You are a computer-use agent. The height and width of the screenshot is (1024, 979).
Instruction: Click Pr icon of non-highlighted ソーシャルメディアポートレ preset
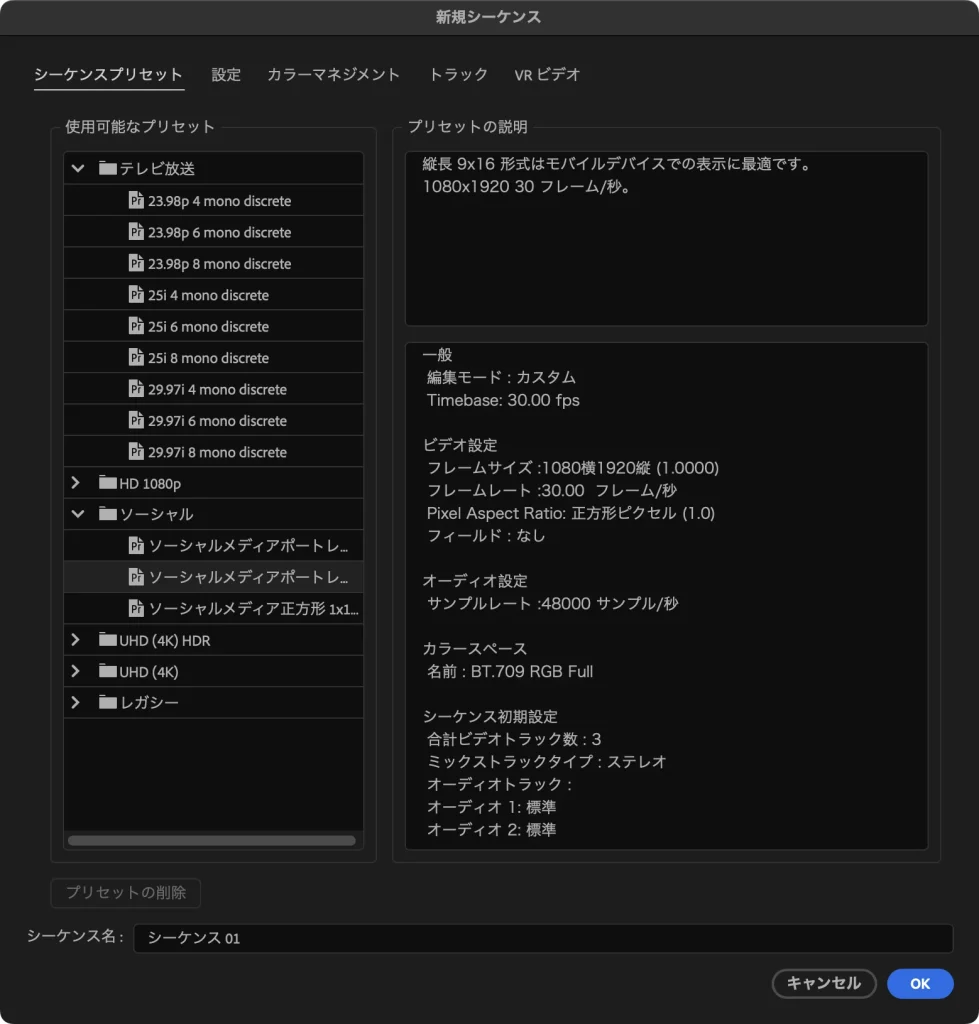click(136, 545)
